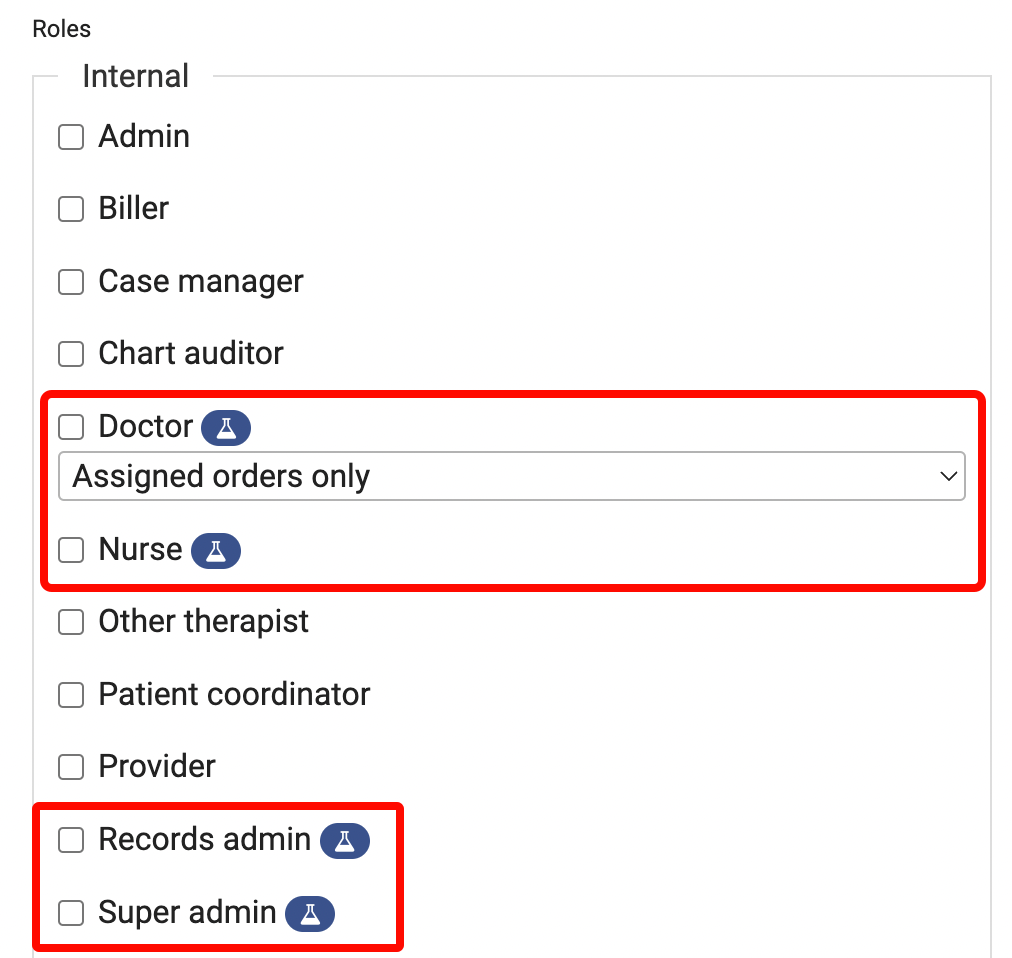Viewport: 1012px width, 958px height.
Task: Tick the Provider checkbox
Action: click(x=71, y=767)
